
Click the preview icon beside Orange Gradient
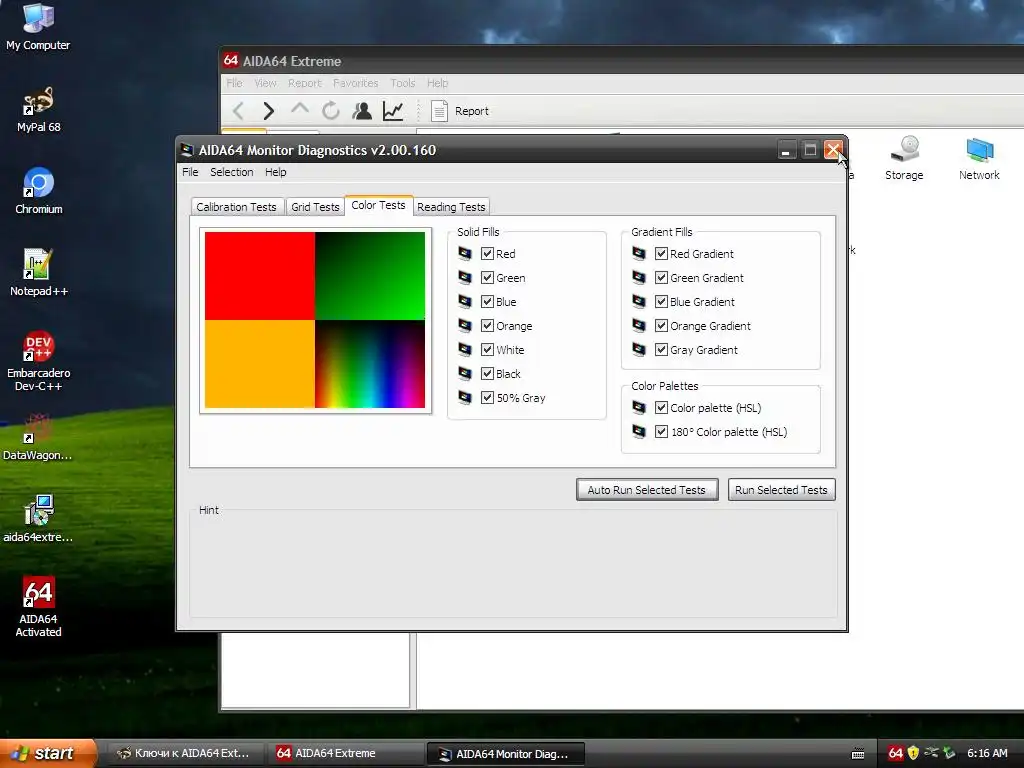pyautogui.click(x=639, y=325)
